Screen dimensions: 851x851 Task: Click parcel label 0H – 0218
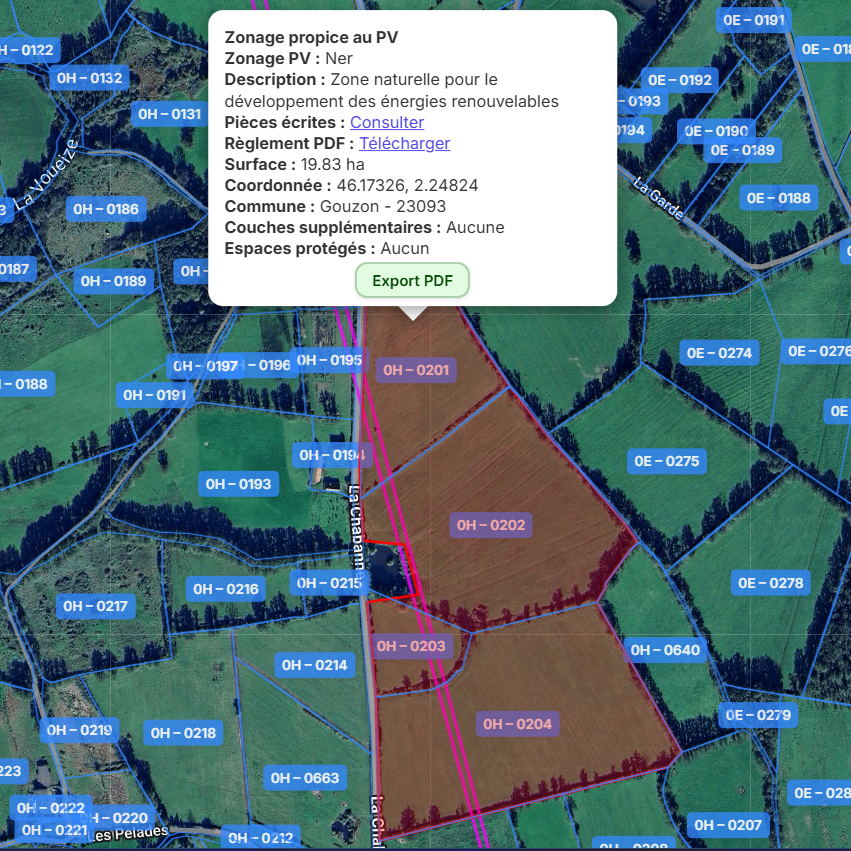pyautogui.click(x=183, y=733)
